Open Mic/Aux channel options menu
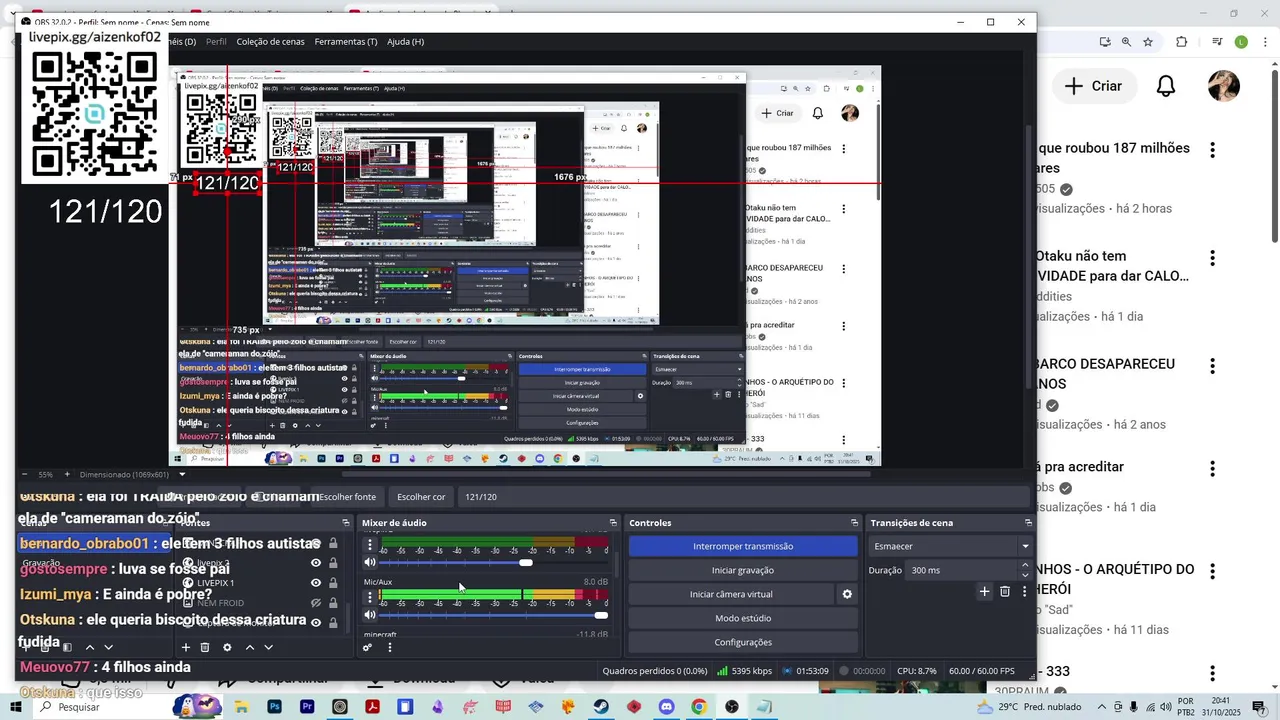 (370, 595)
